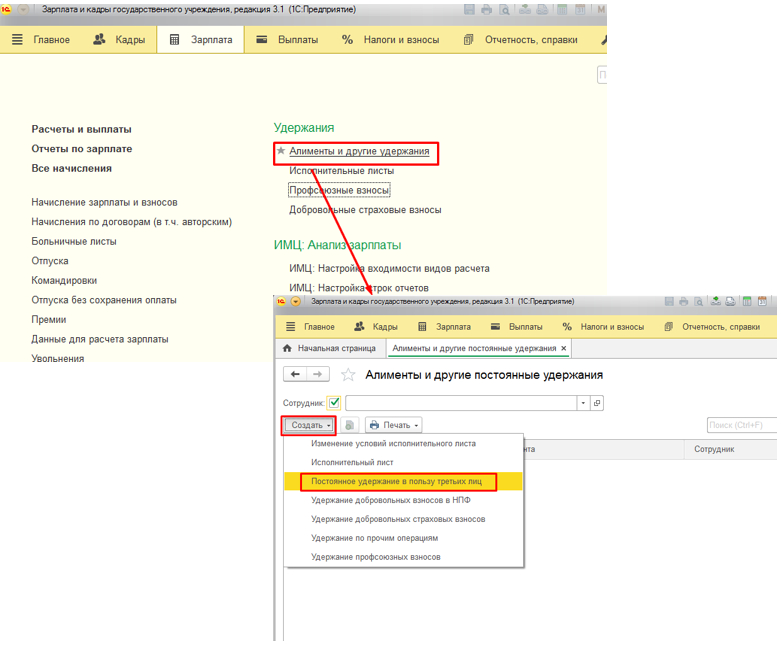Choose Исполнительный лист from the Создать menu
Screen dimensions: 781x646
[x=352, y=462]
